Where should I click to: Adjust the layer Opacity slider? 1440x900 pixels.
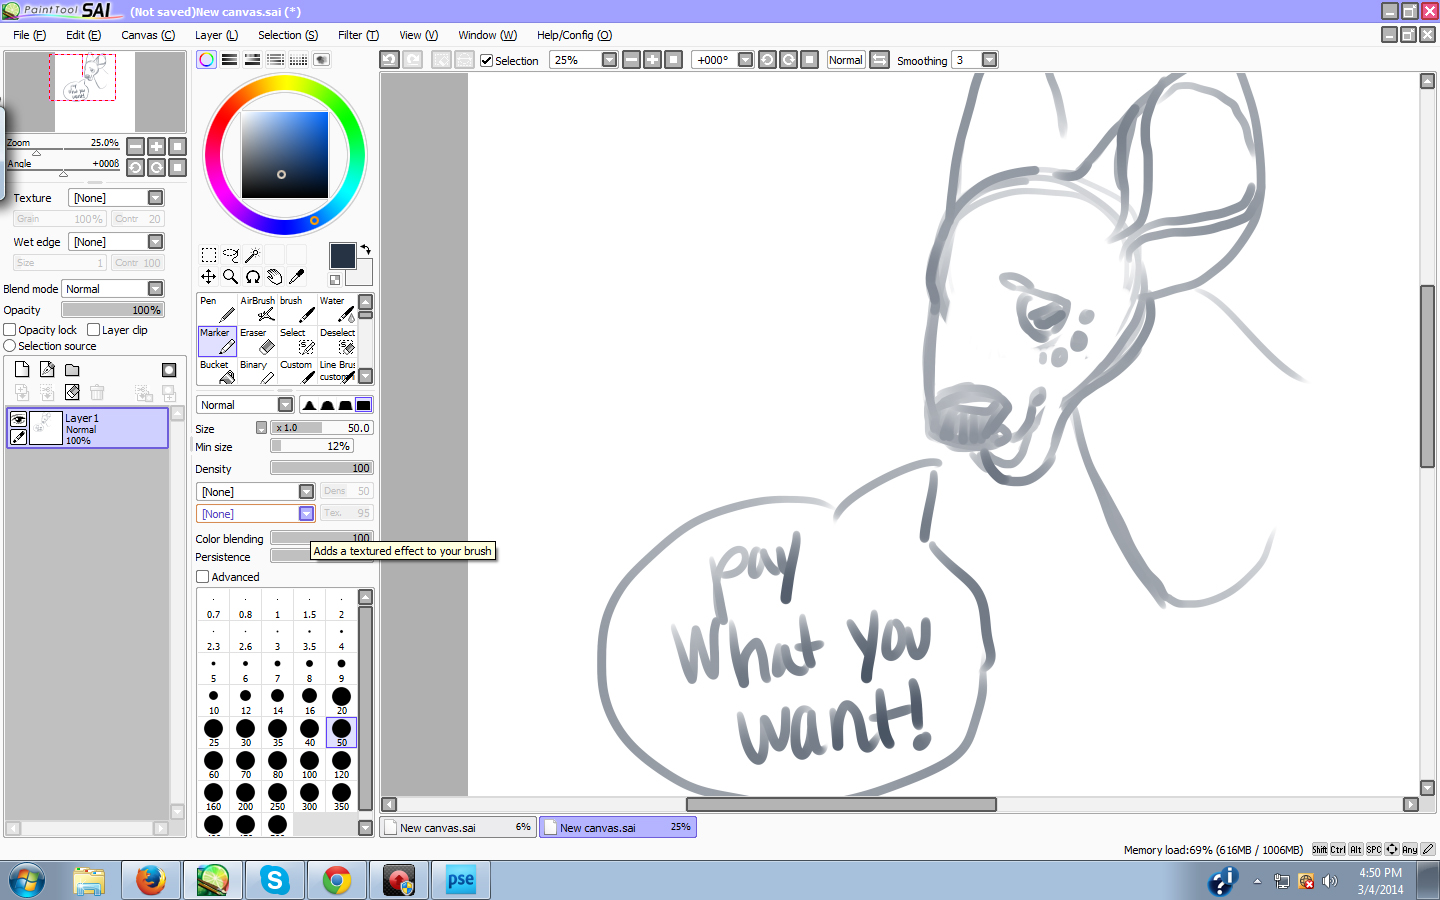113,310
